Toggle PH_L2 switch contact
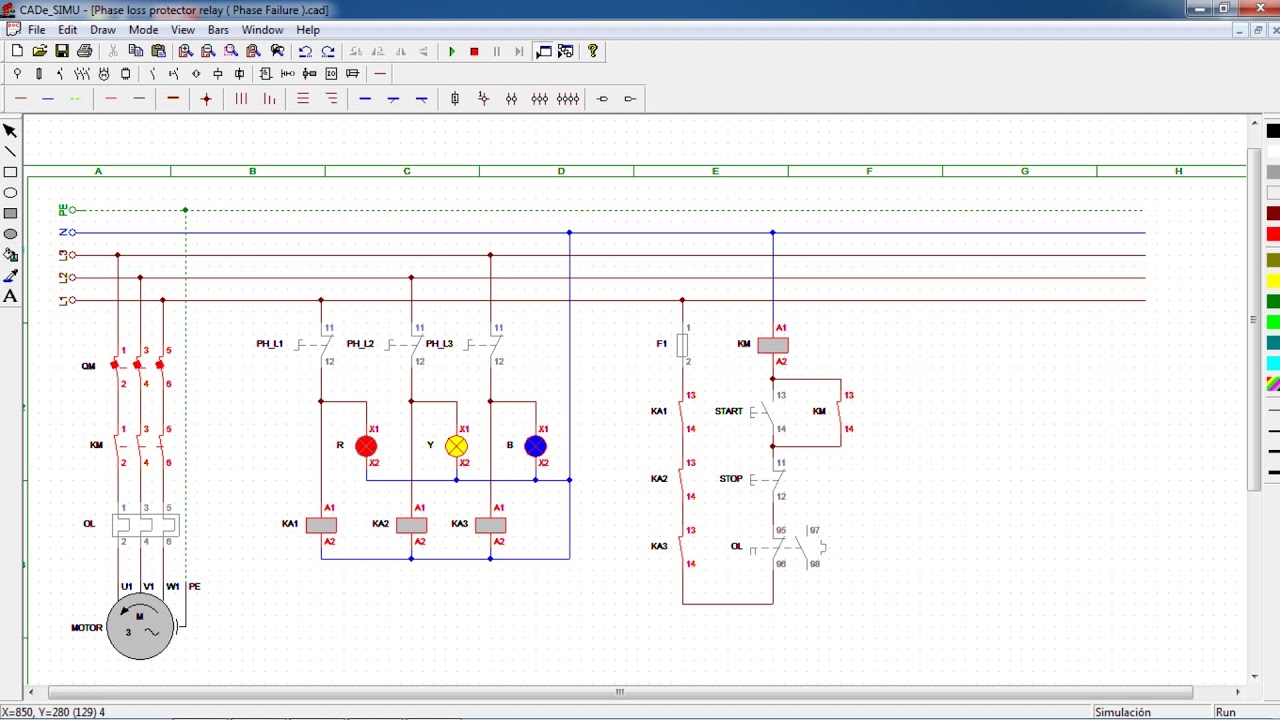The width and height of the screenshot is (1280, 720). point(405,344)
